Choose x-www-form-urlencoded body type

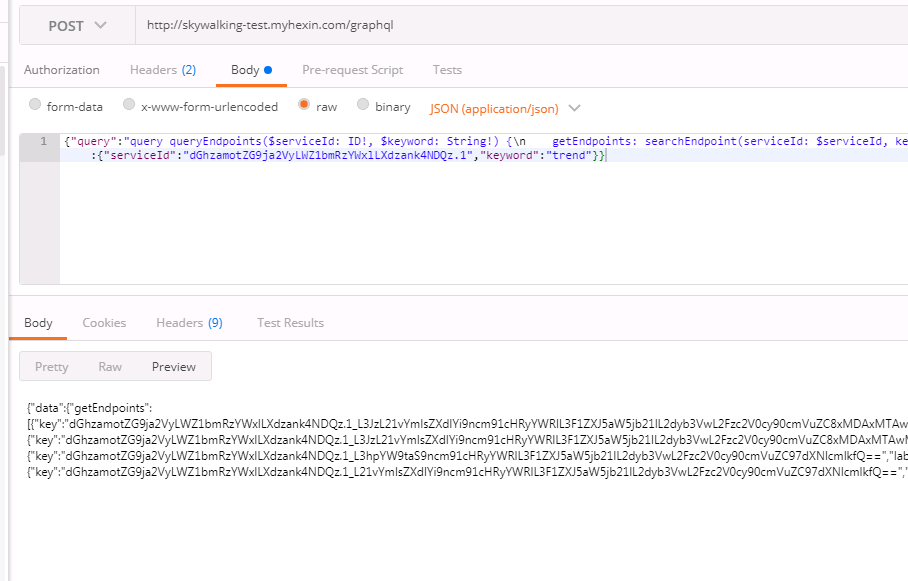129,104
